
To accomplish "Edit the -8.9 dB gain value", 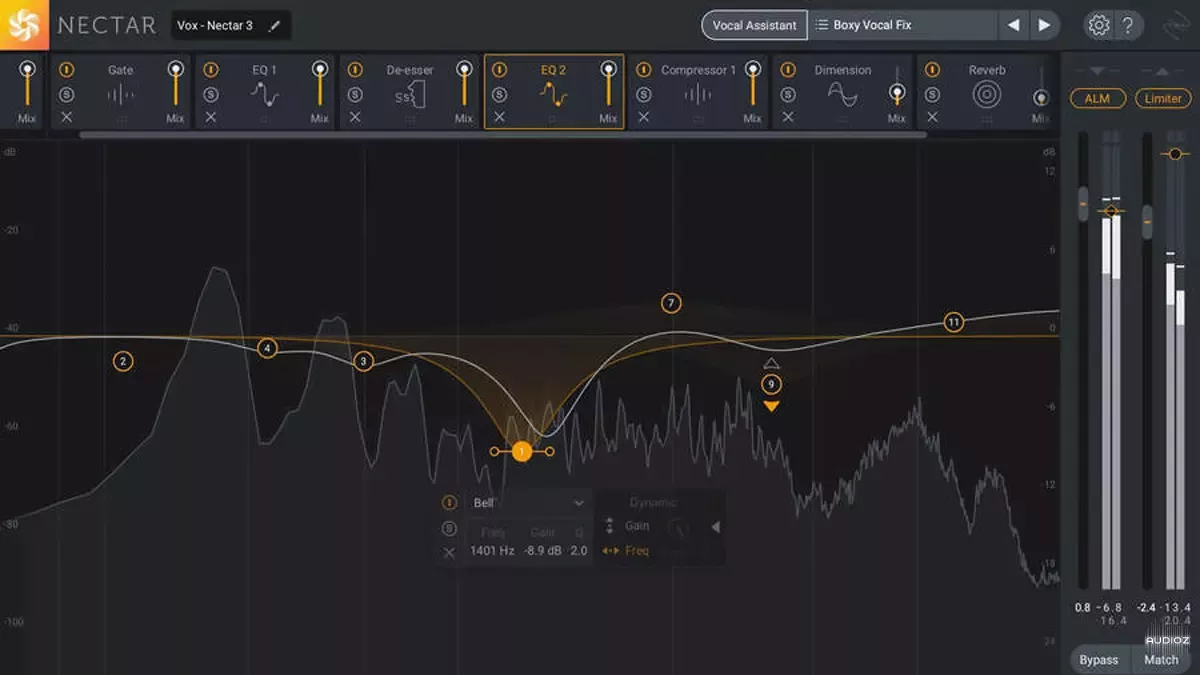I will 543,551.
